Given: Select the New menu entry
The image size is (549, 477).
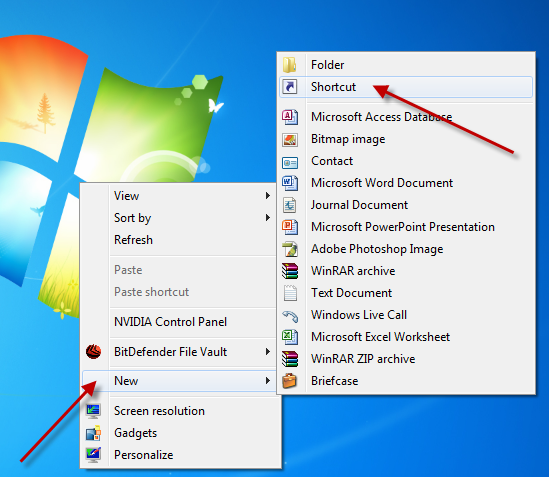Looking at the screenshot, I should tap(180, 381).
